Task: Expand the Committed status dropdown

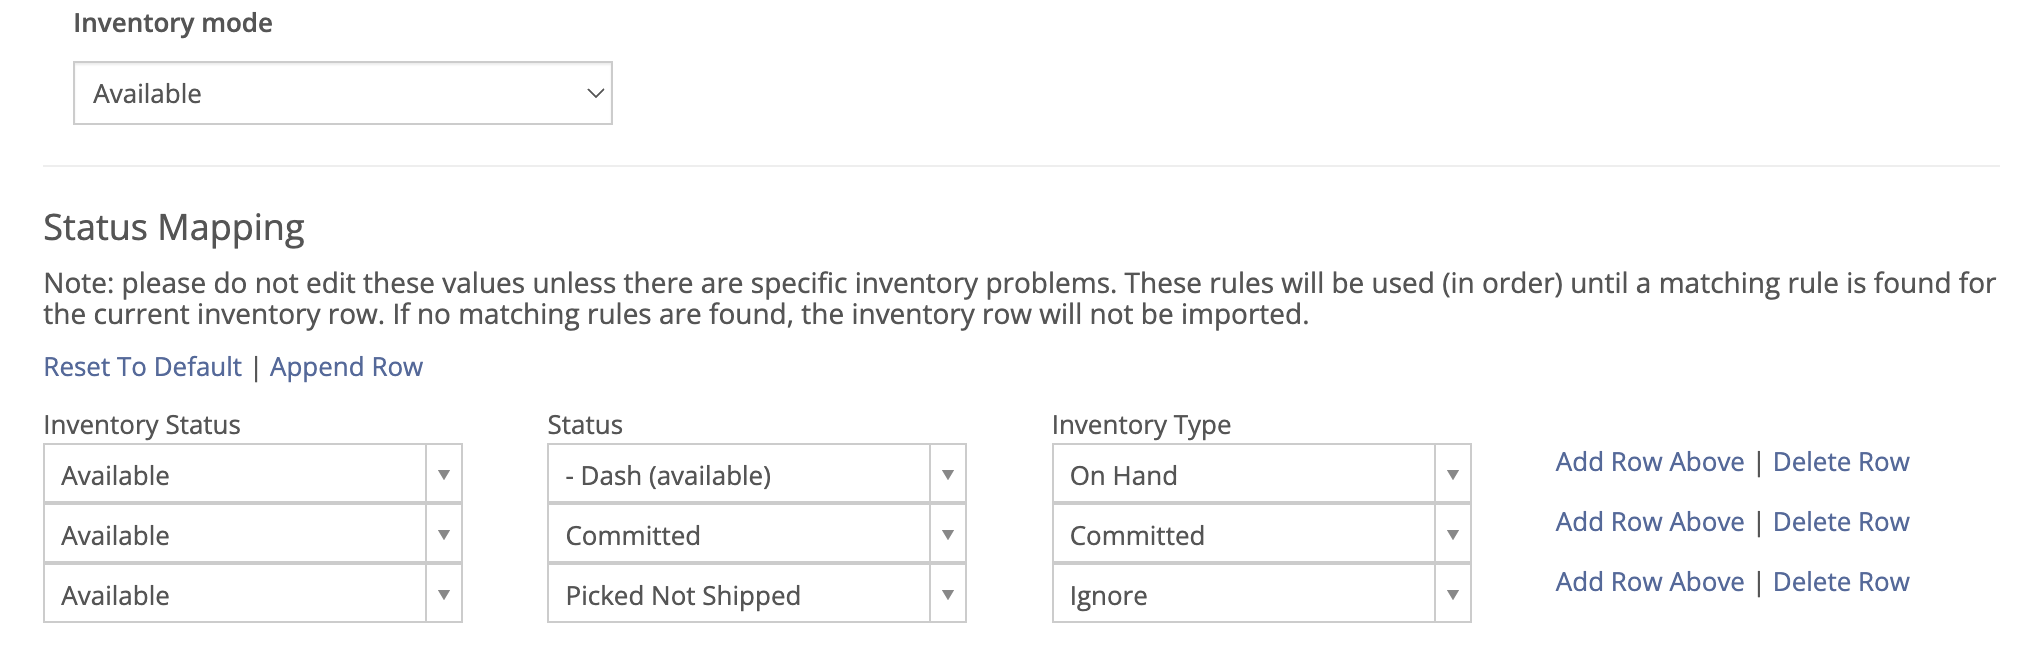Action: [947, 535]
